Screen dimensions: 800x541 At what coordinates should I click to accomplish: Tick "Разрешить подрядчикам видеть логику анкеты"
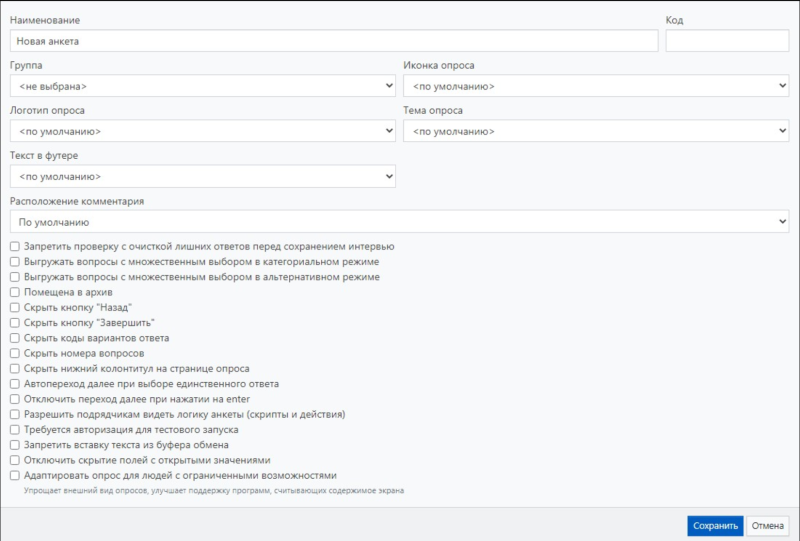(15, 414)
